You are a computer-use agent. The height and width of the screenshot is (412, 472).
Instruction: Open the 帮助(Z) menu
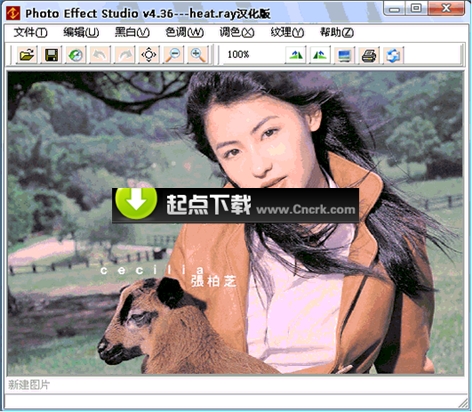(x=337, y=32)
